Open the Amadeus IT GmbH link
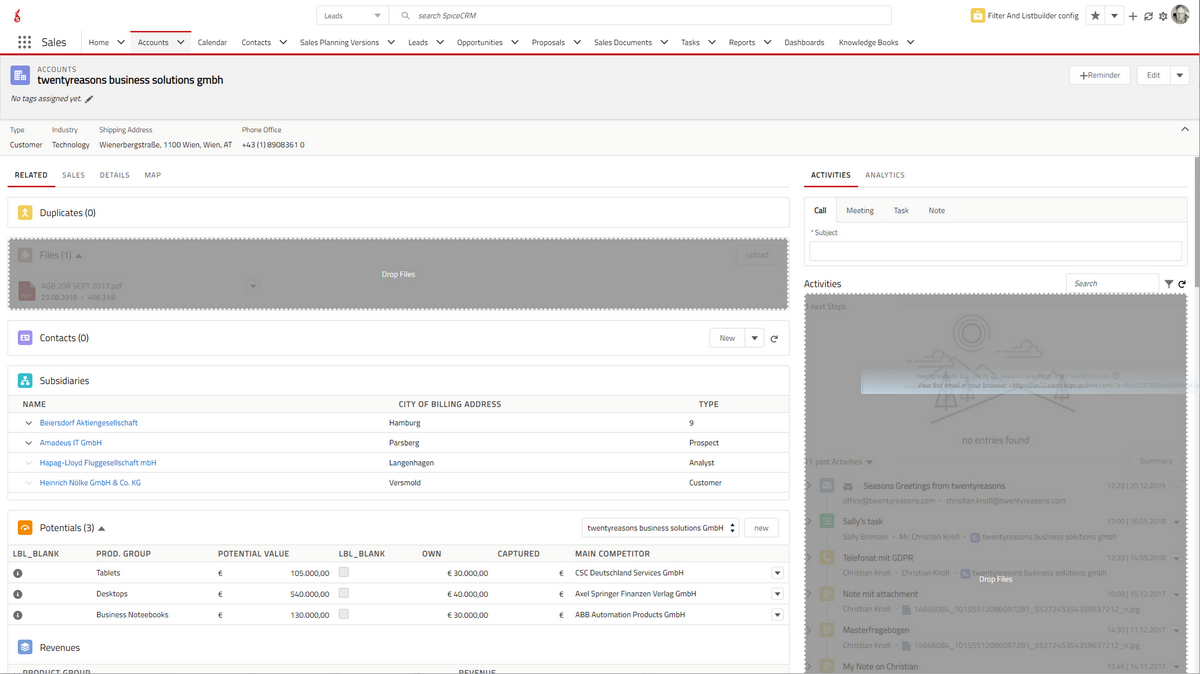This screenshot has height=674, width=1200. coord(71,443)
